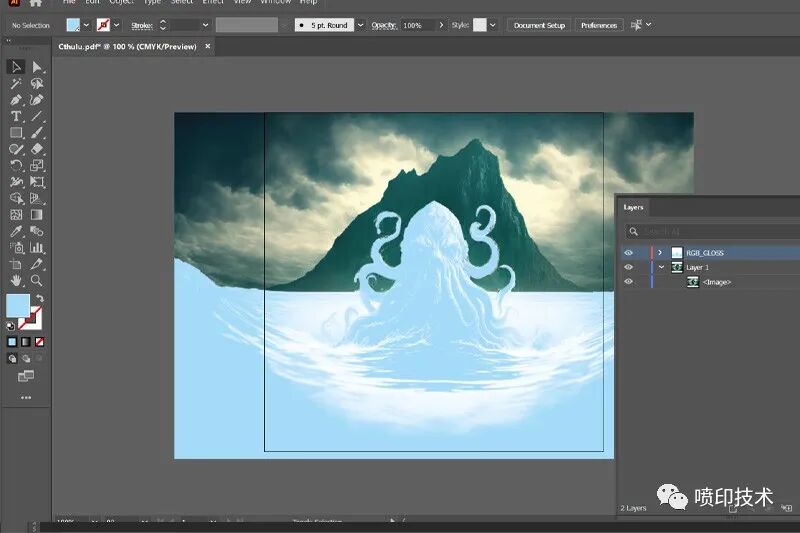Swap fill and stroke colors
The width and height of the screenshot is (800, 533).
coord(40,298)
